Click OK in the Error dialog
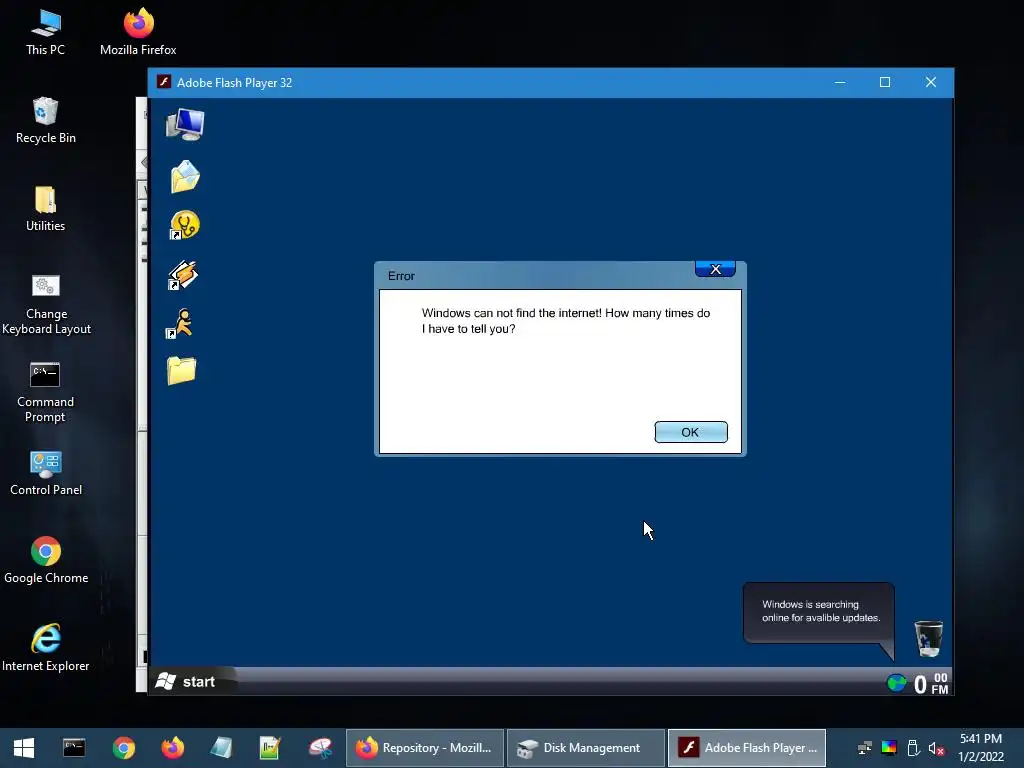 (690, 432)
